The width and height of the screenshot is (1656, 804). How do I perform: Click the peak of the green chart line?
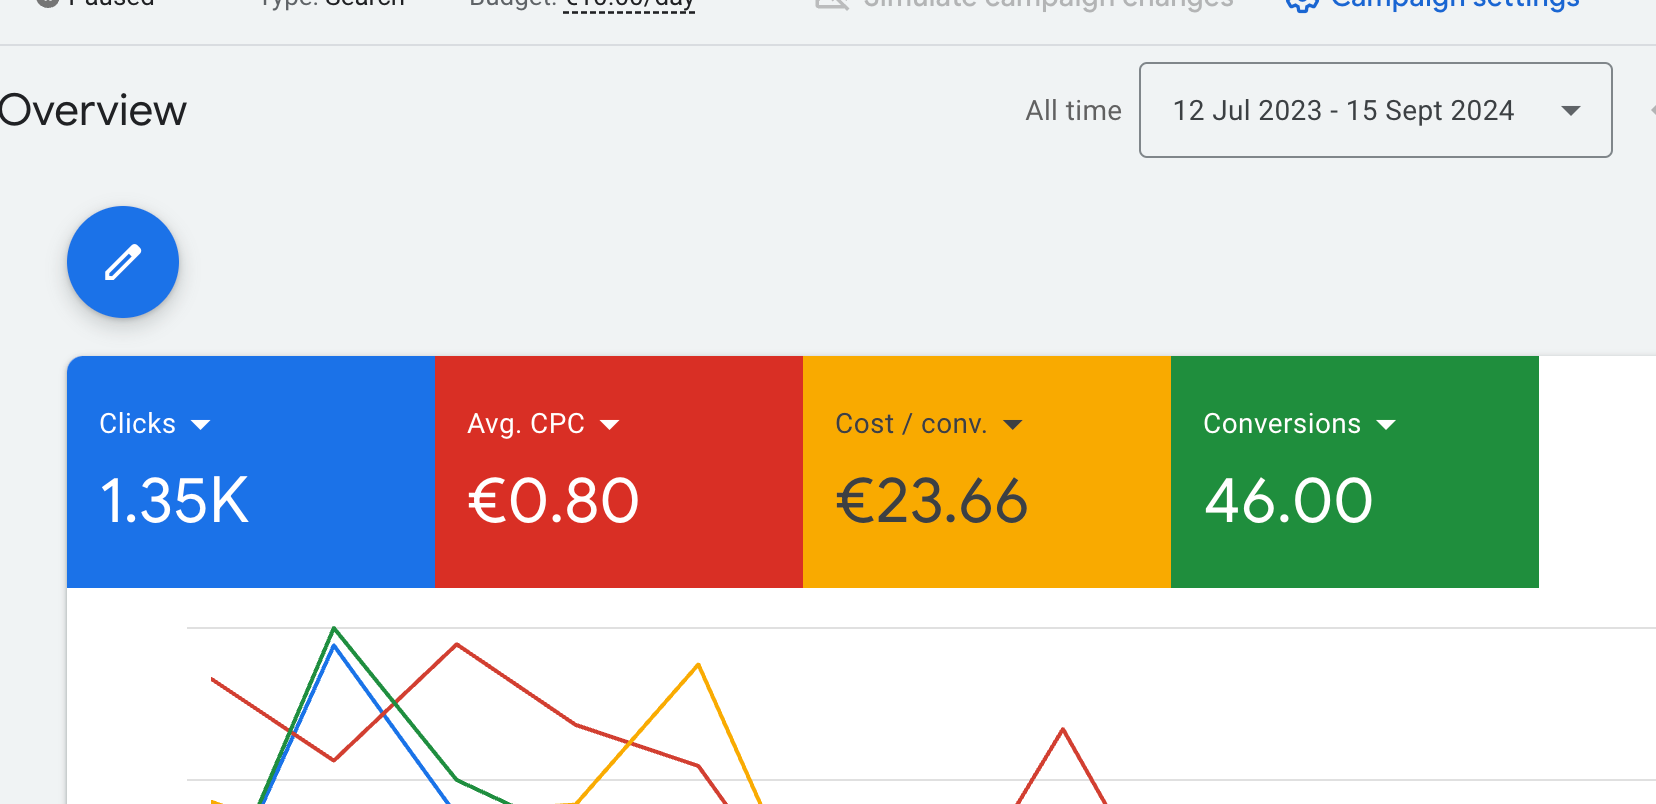pos(334,629)
